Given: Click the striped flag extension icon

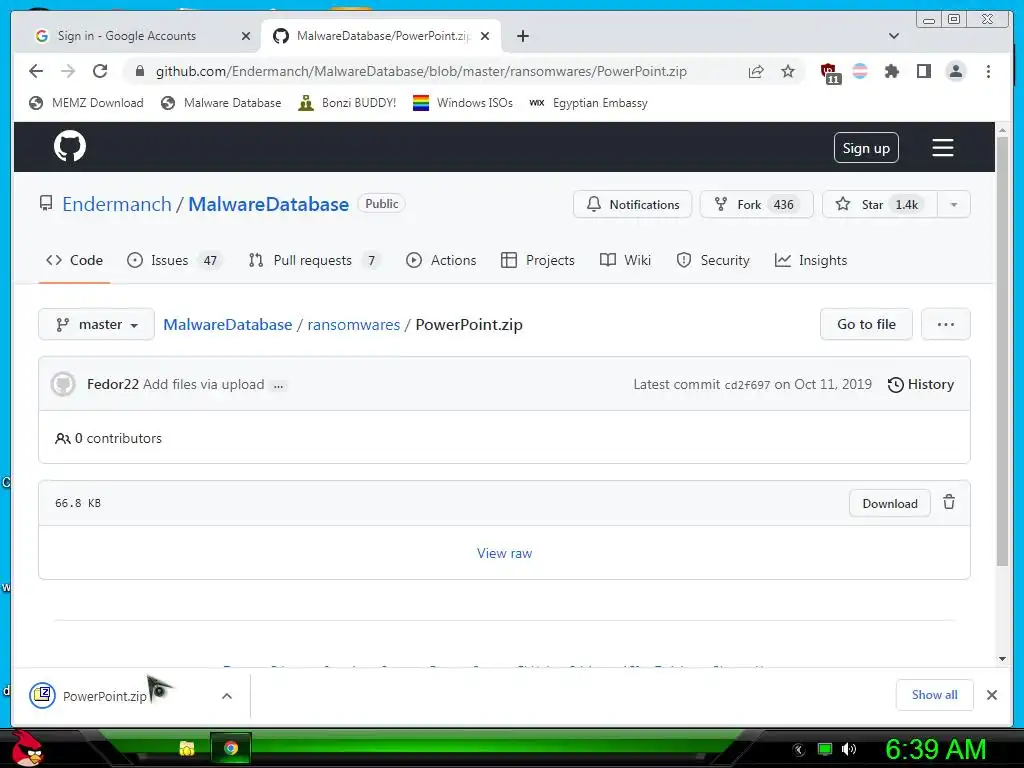Looking at the screenshot, I should coord(860,71).
